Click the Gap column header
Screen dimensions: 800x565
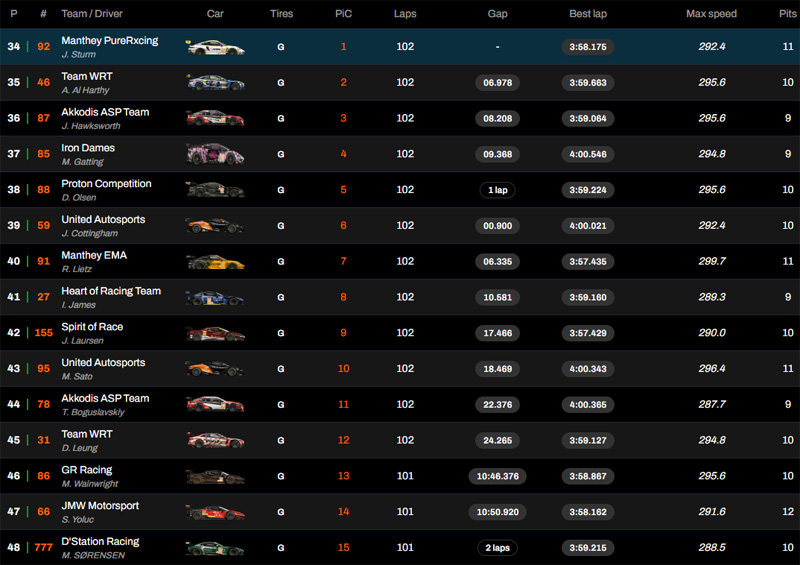point(497,14)
